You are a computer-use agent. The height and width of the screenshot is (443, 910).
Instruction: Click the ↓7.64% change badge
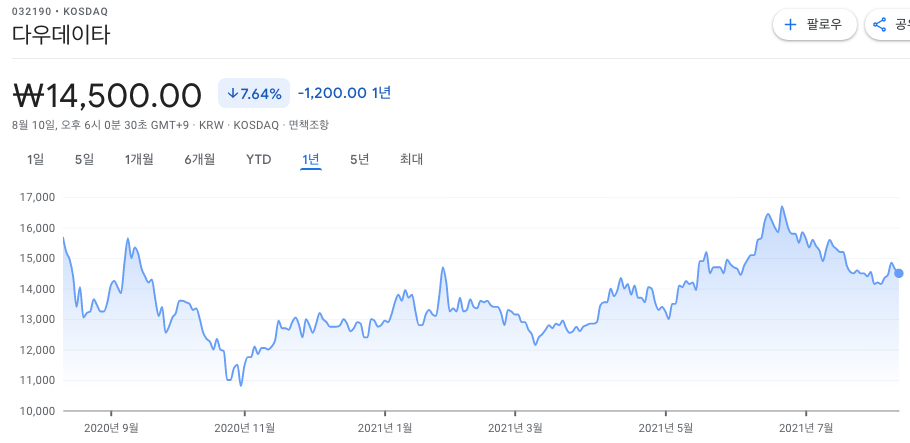(254, 93)
